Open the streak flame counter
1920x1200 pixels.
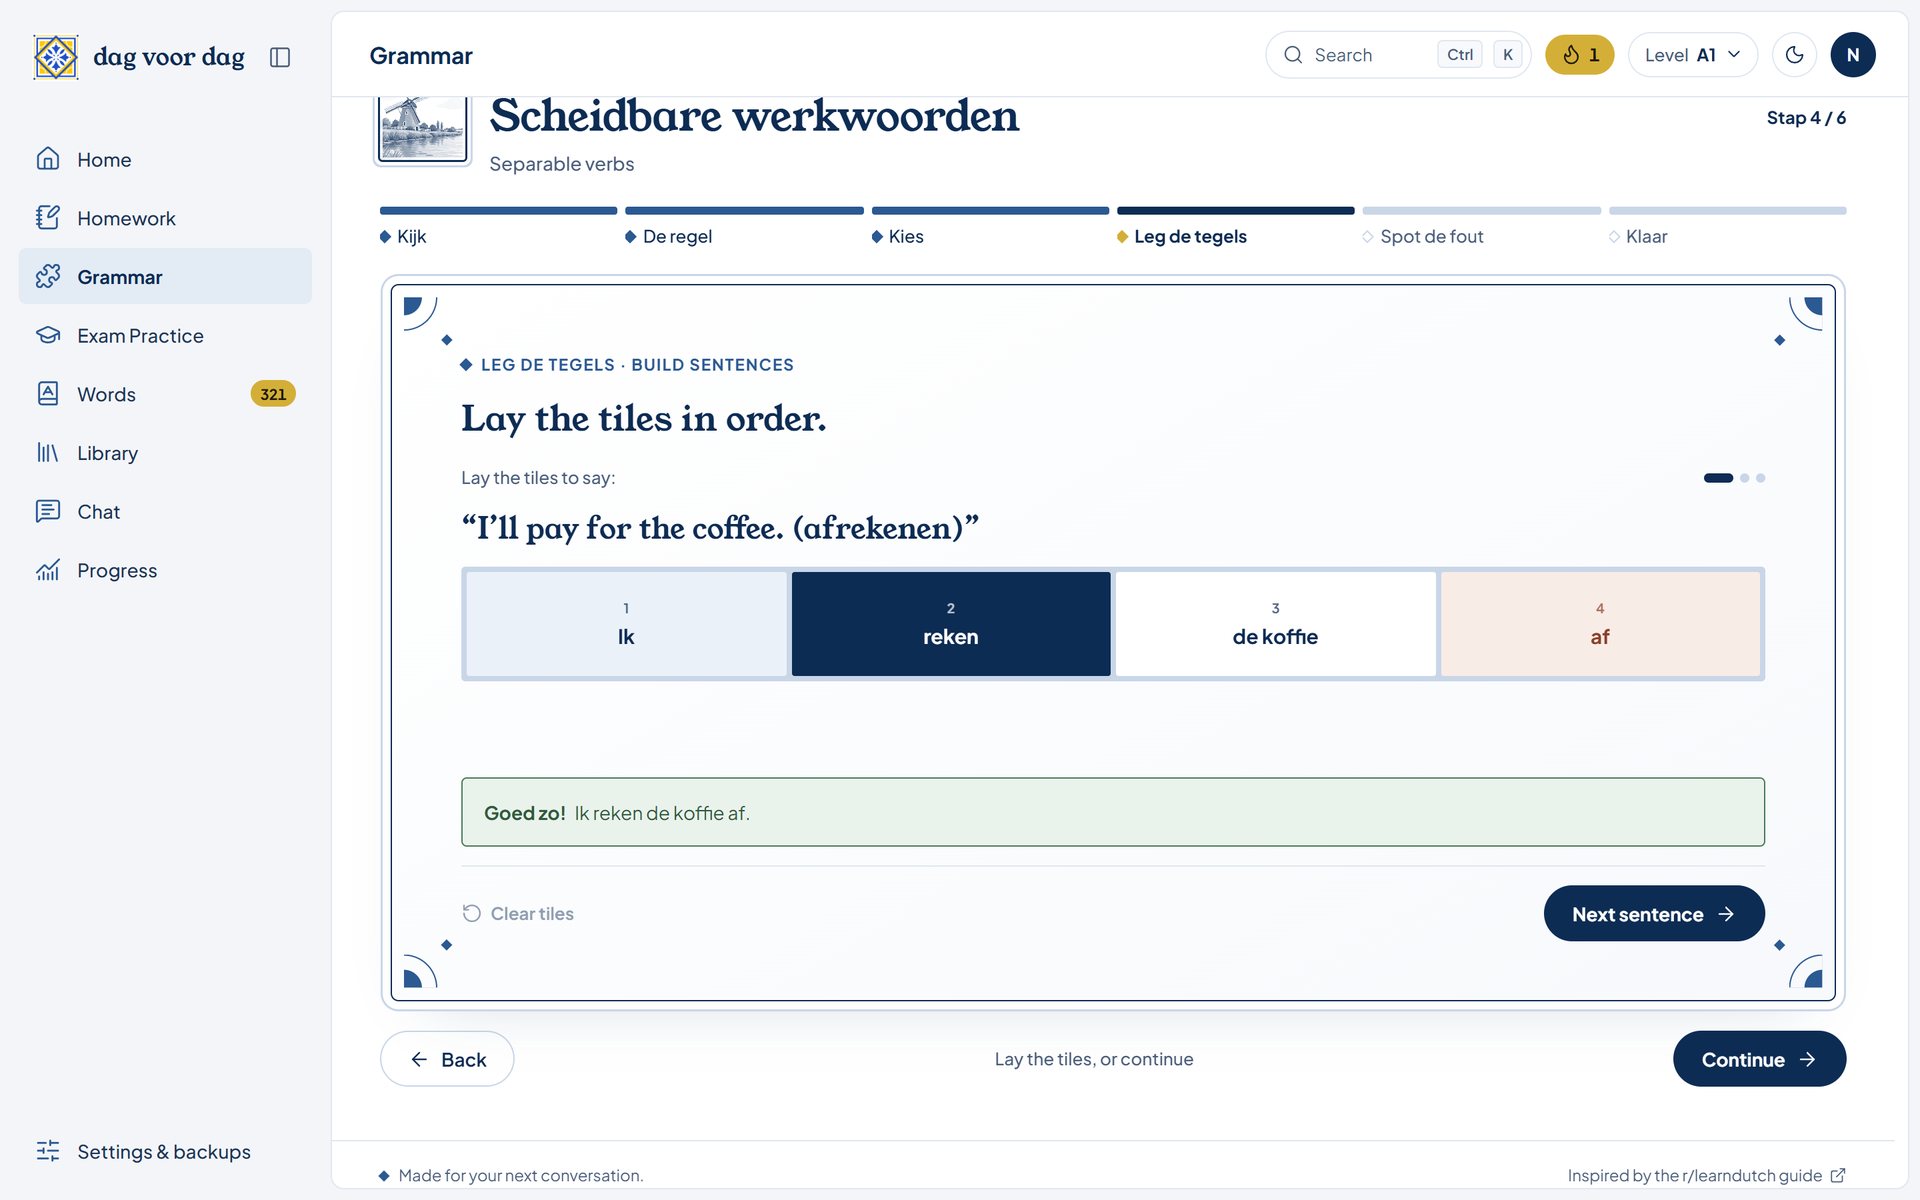(1580, 55)
